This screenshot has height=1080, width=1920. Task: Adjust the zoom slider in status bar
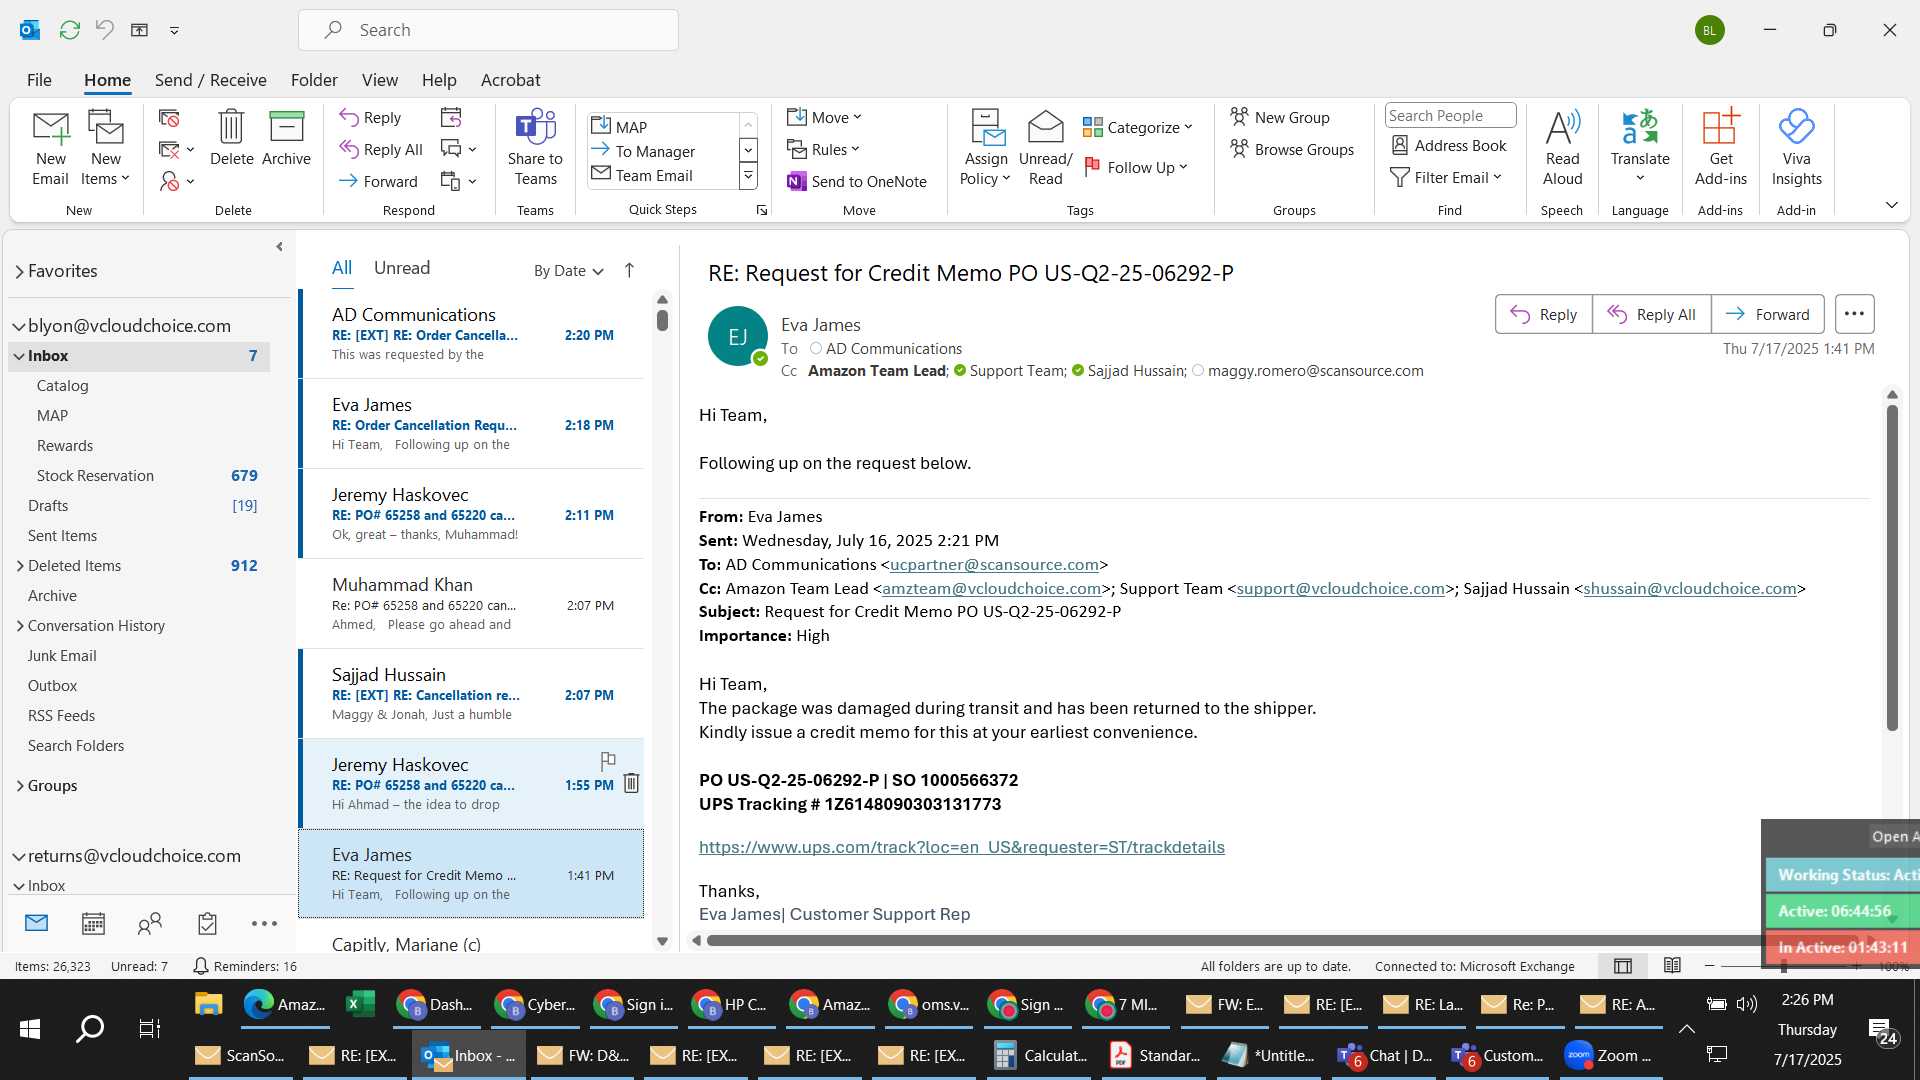[1784, 966]
